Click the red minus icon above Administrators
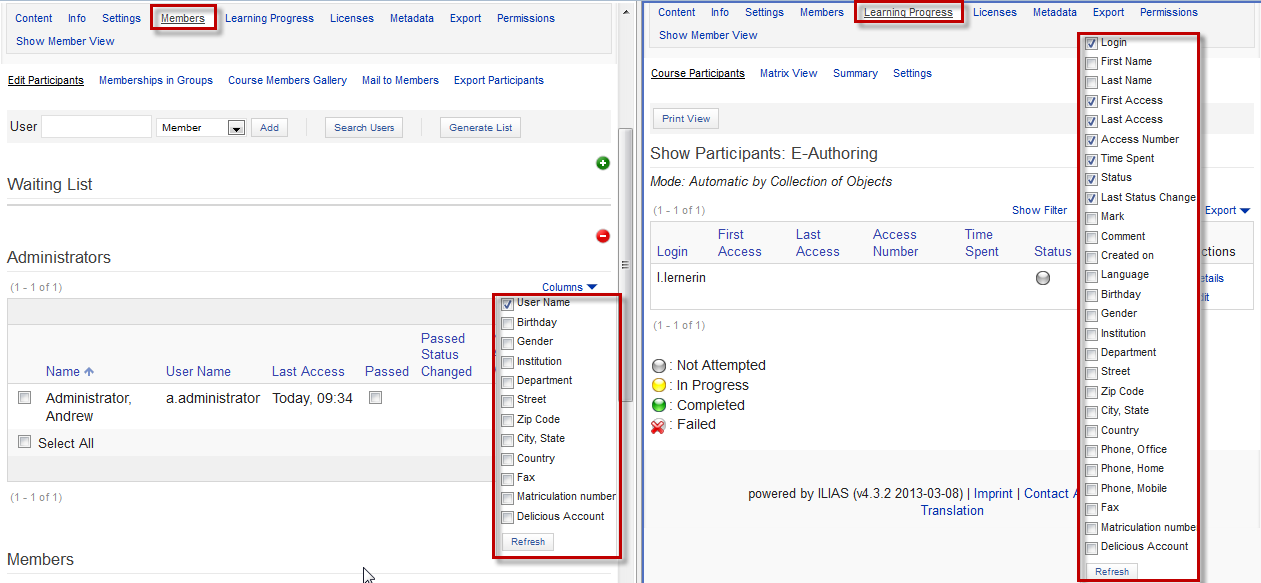Screen dimensions: 1261x583 click(x=603, y=236)
